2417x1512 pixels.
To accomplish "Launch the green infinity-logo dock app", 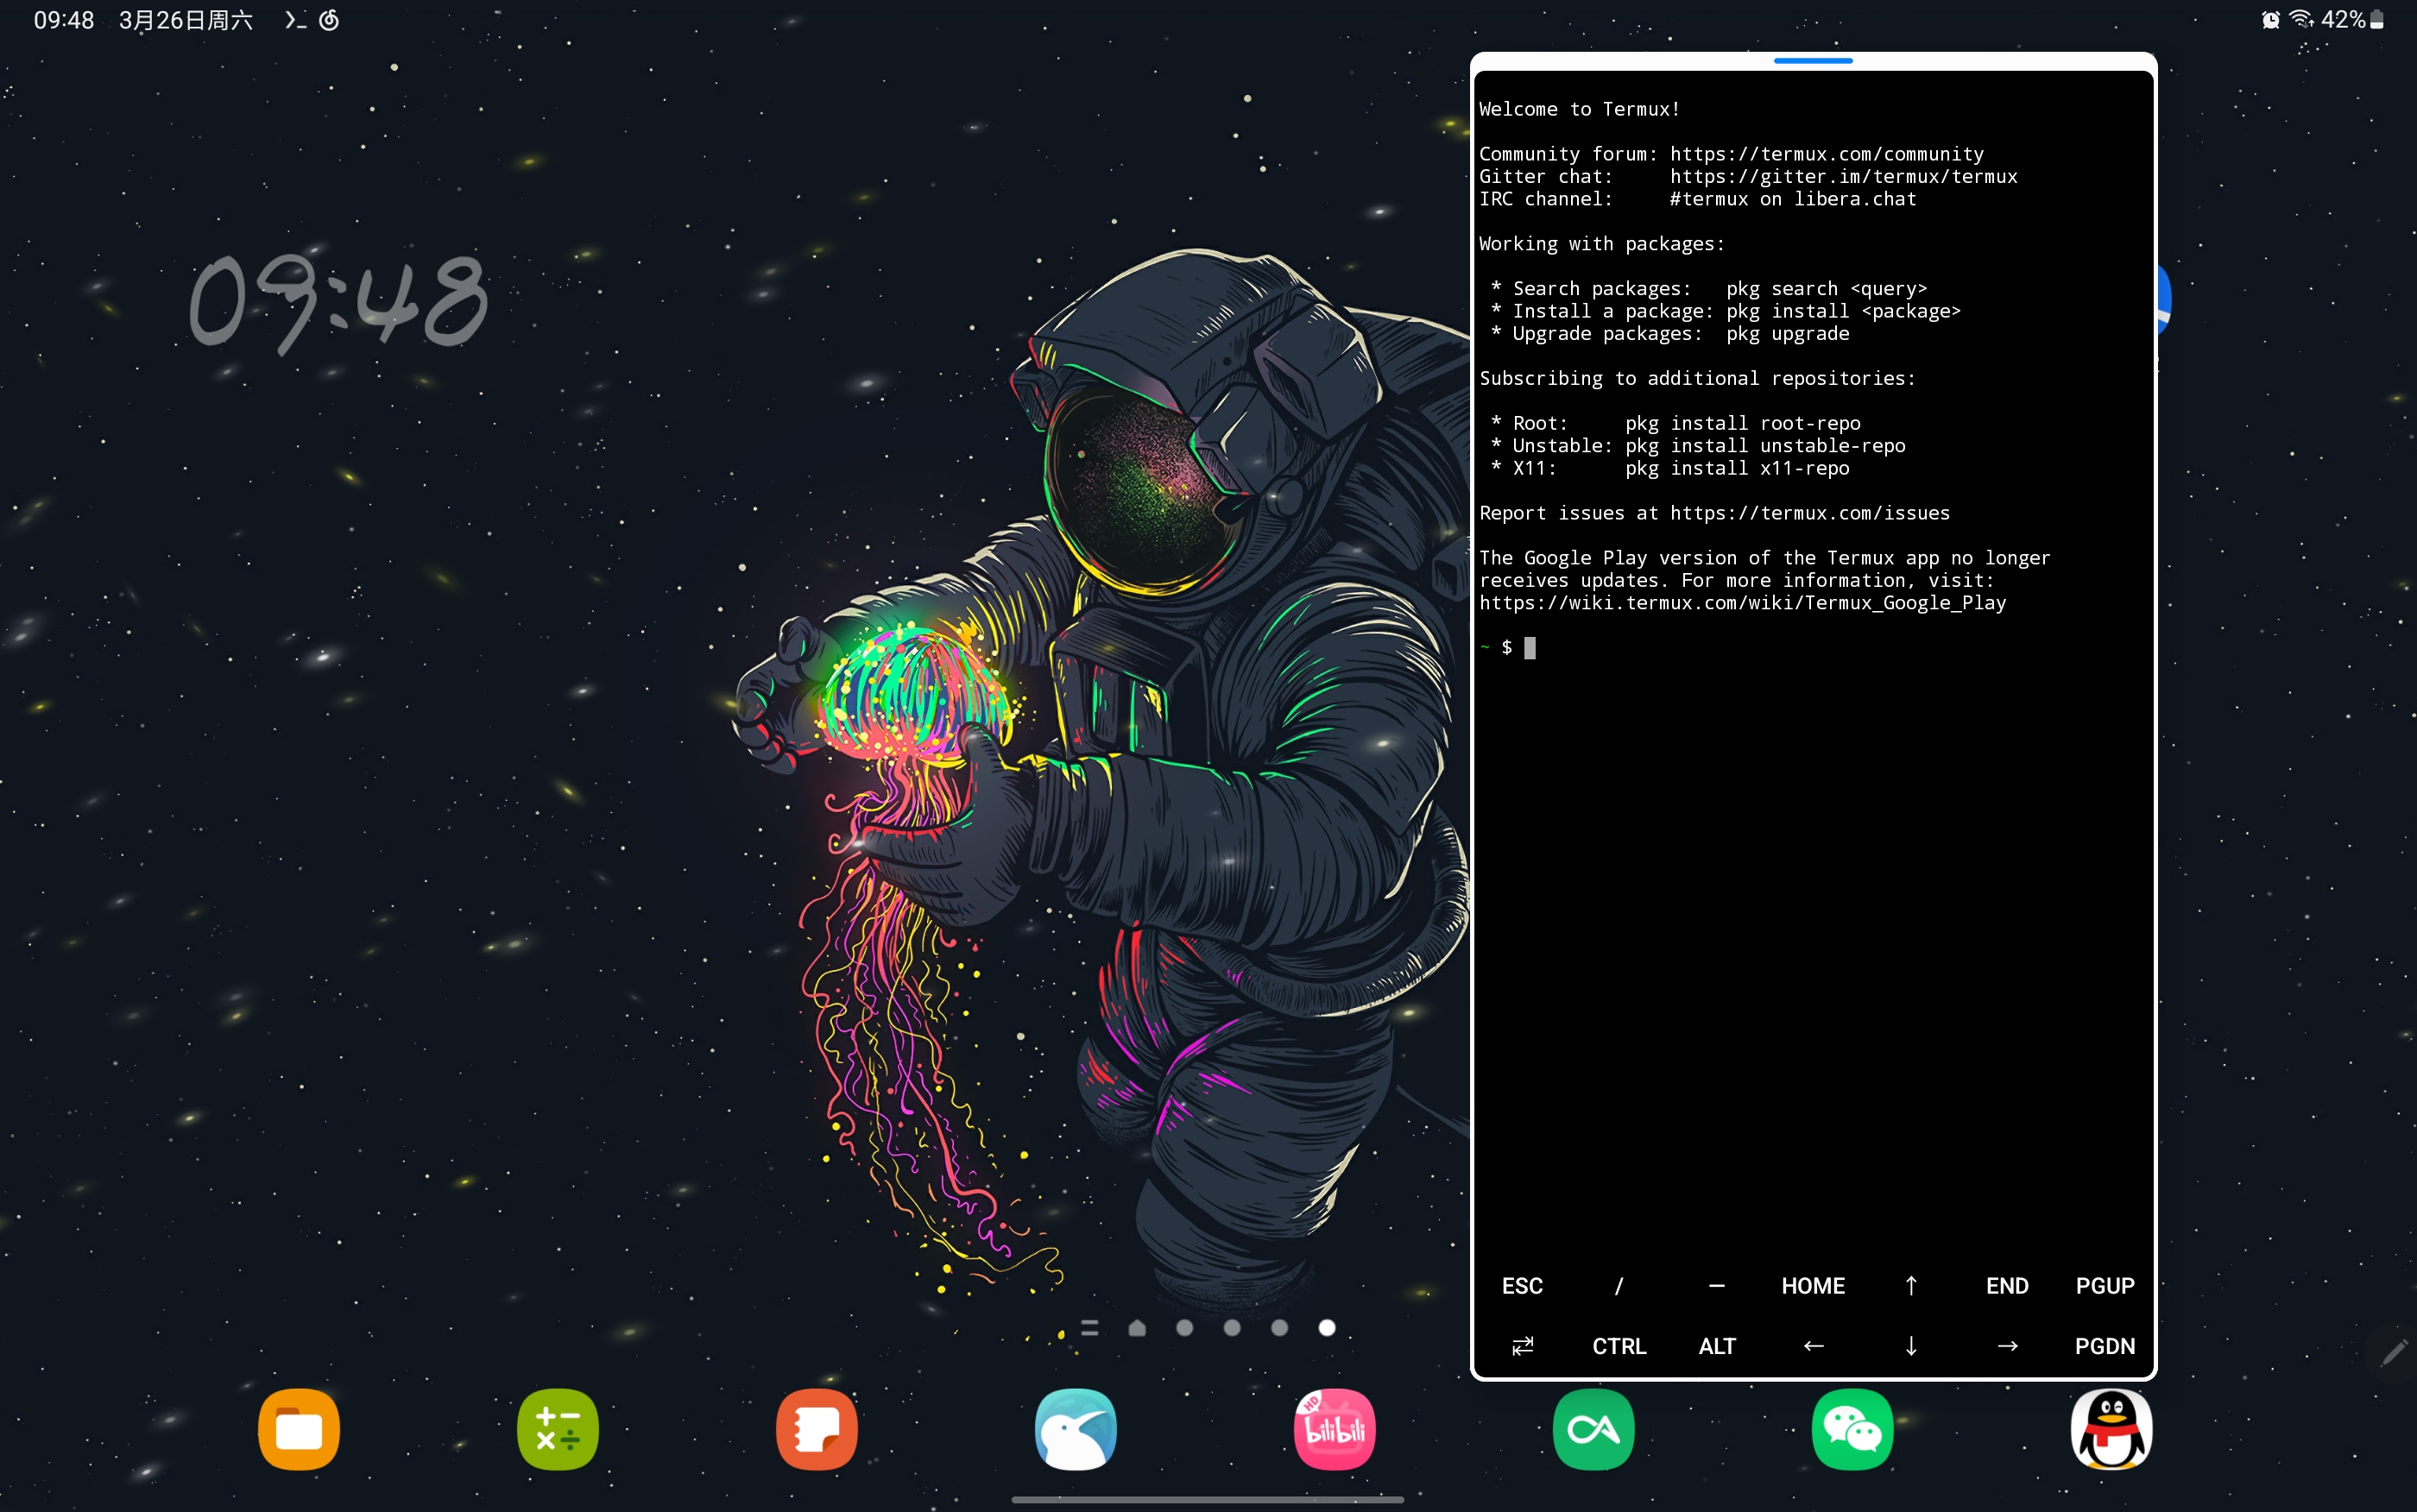I will point(1594,1429).
